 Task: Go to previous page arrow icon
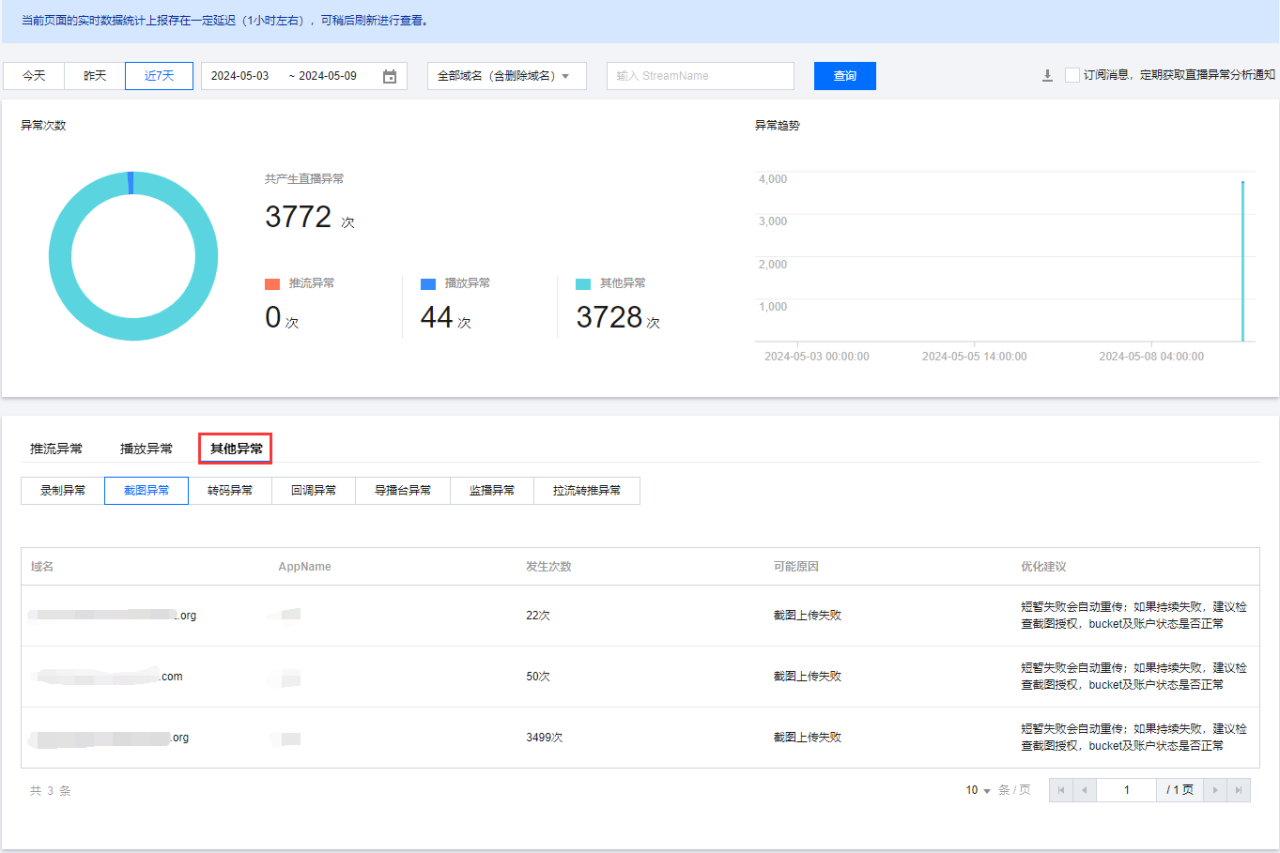[1084, 790]
